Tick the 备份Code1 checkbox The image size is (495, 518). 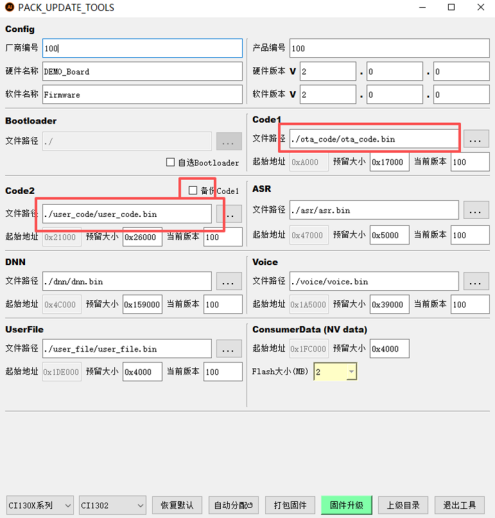coord(193,190)
